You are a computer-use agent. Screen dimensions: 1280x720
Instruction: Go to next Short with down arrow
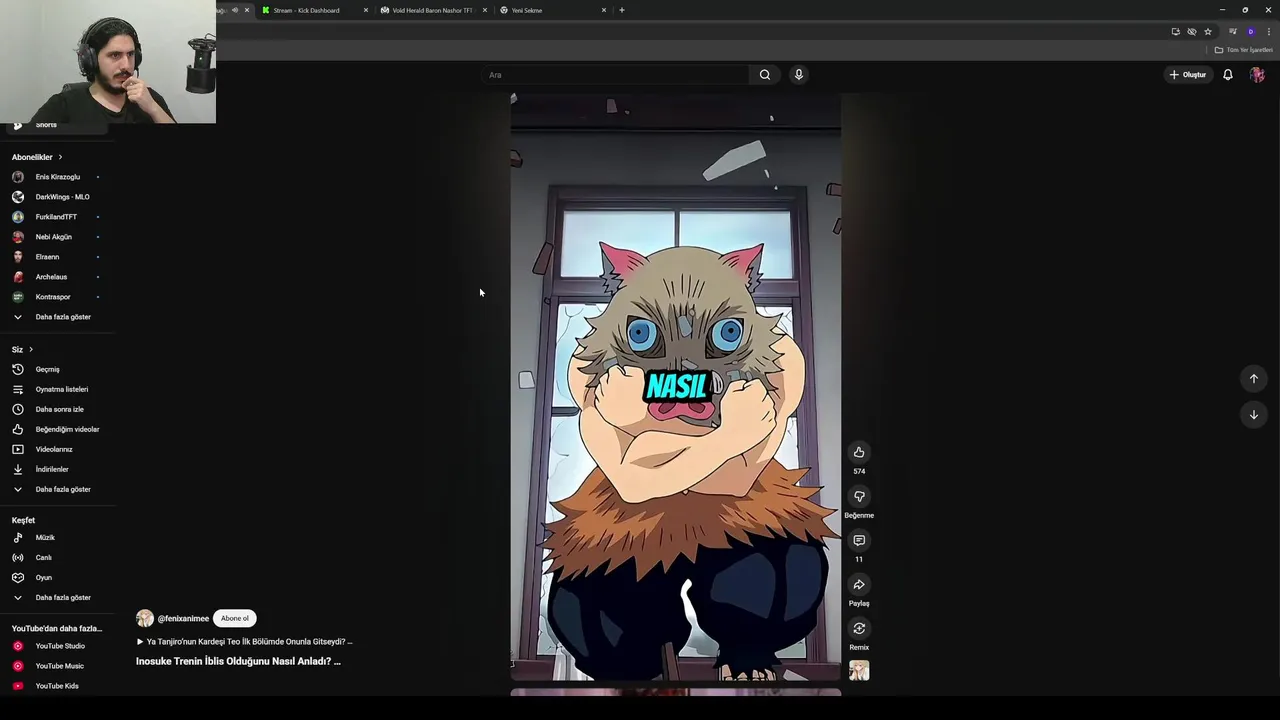pos(1254,415)
